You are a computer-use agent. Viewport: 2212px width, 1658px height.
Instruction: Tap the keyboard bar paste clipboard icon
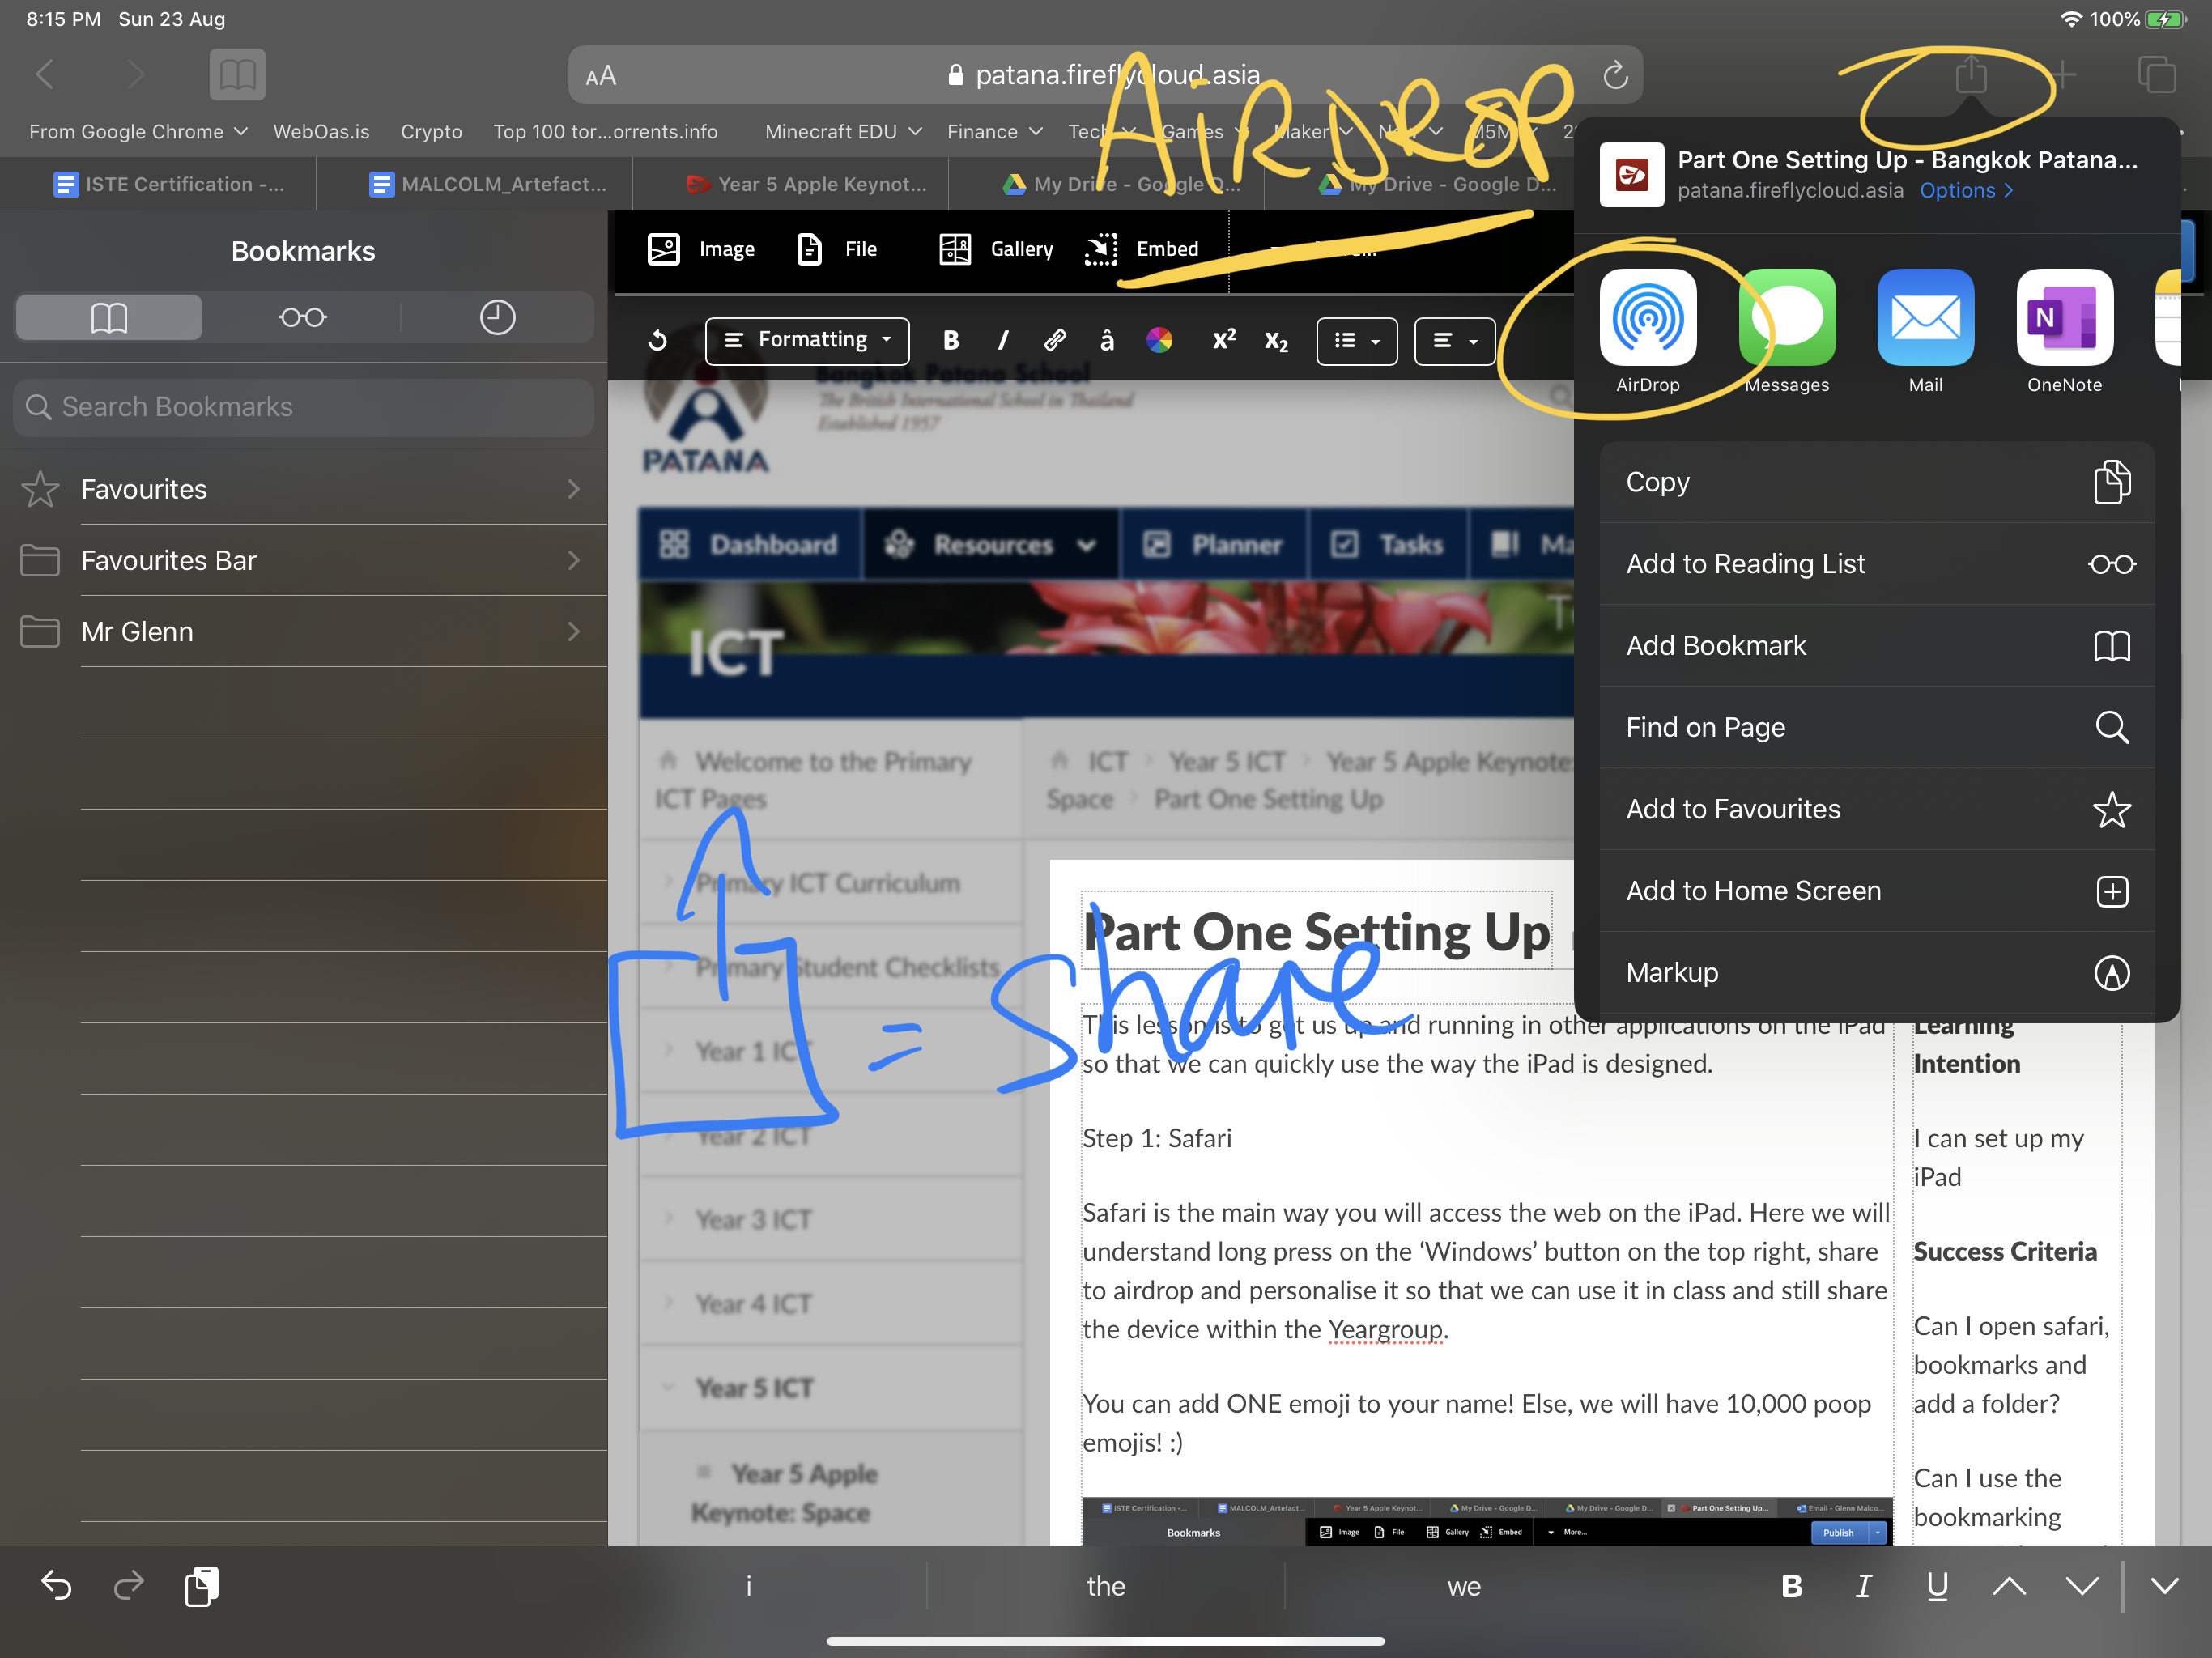click(201, 1585)
